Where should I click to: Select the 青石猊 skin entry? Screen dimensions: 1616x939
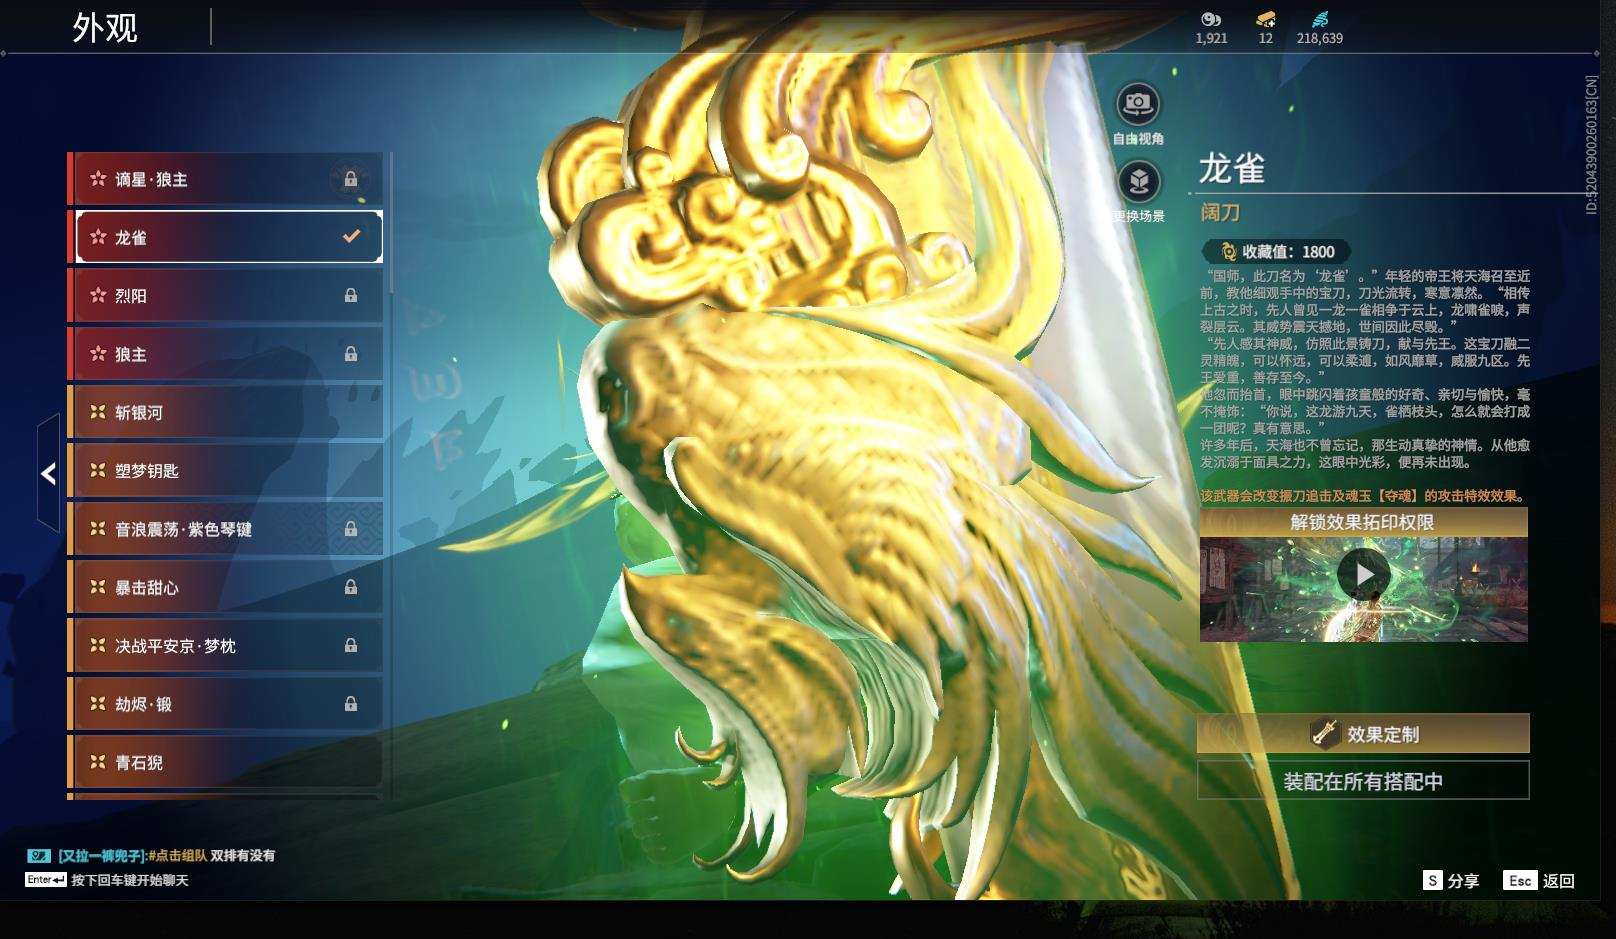coord(226,762)
